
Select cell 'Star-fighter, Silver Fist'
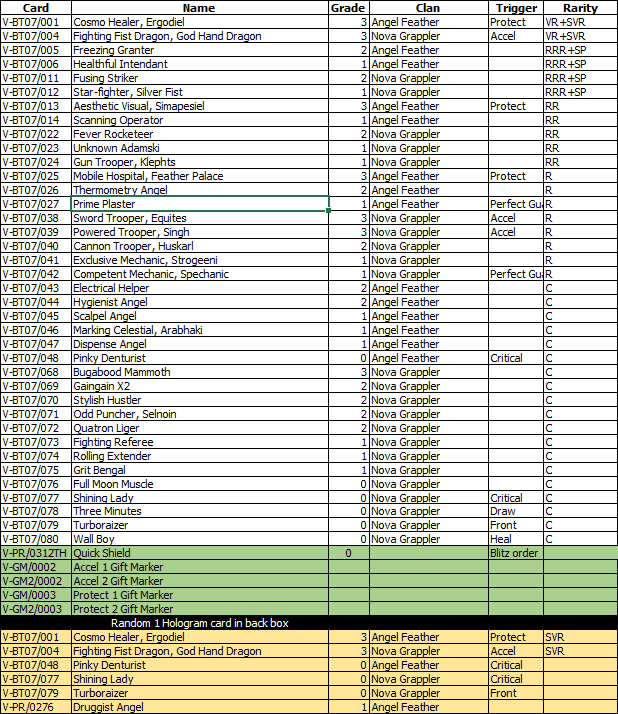200,92
